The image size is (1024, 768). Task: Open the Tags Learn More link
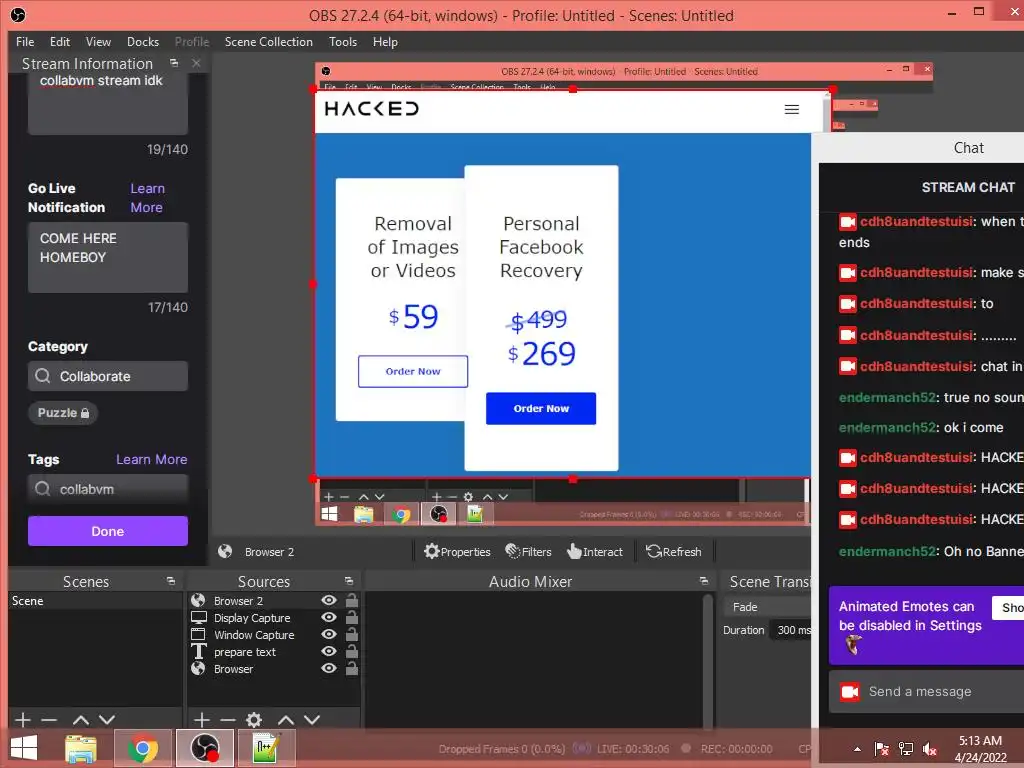point(152,460)
